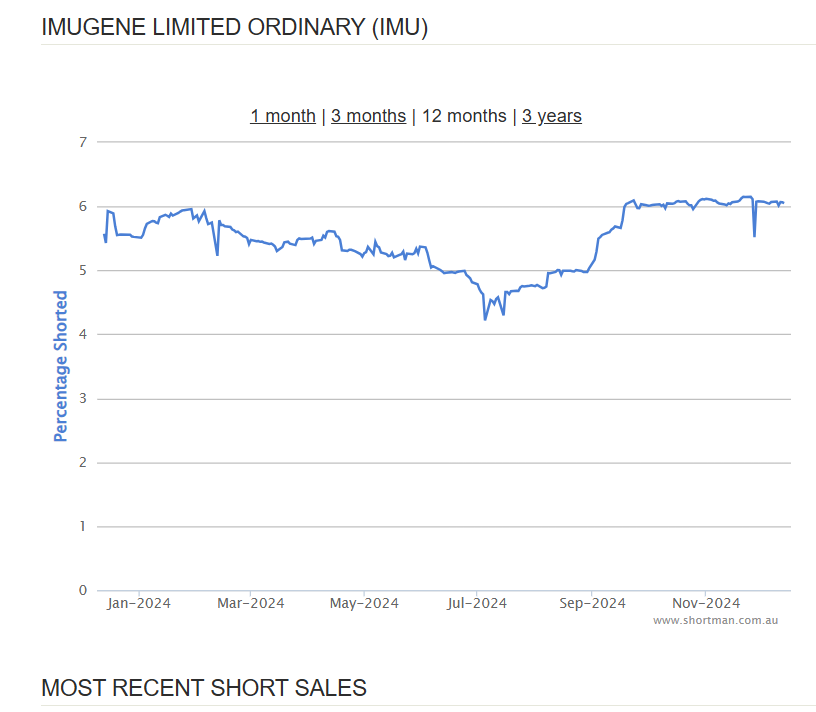This screenshot has width=816, height=712.
Task: Click the y-axis value 2
Action: coord(83,463)
